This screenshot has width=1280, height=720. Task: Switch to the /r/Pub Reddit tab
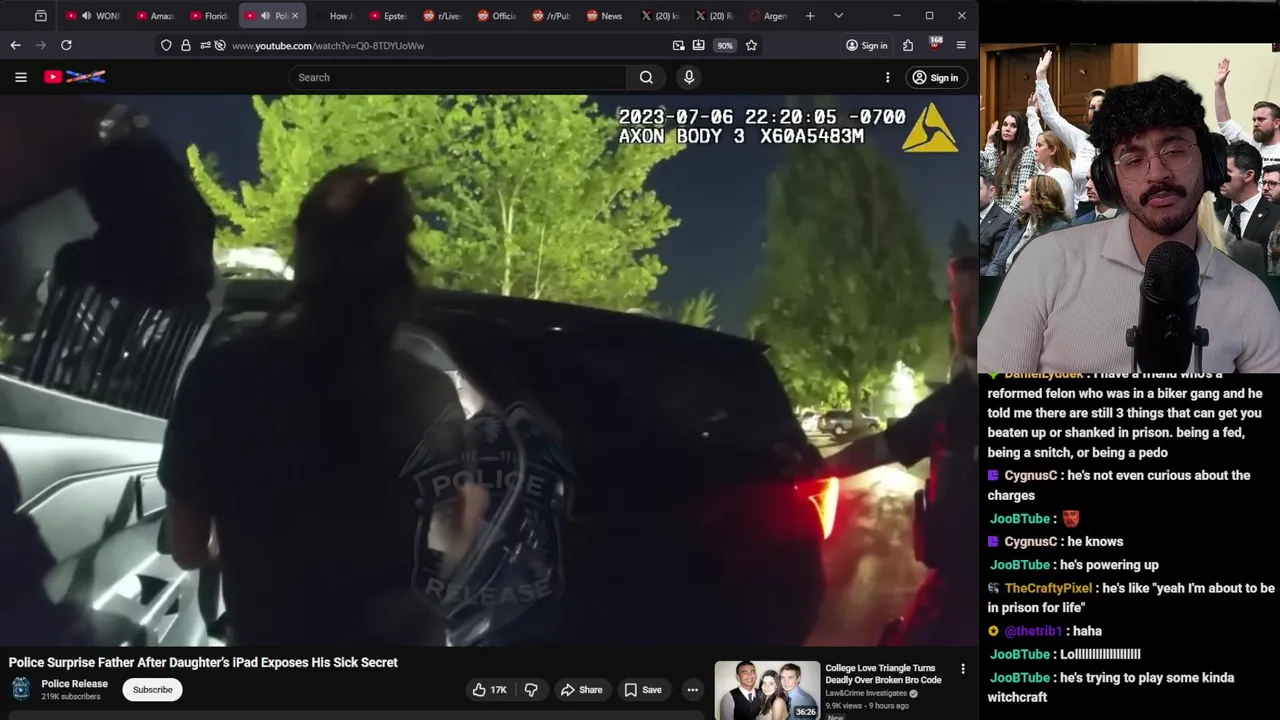[551, 16]
